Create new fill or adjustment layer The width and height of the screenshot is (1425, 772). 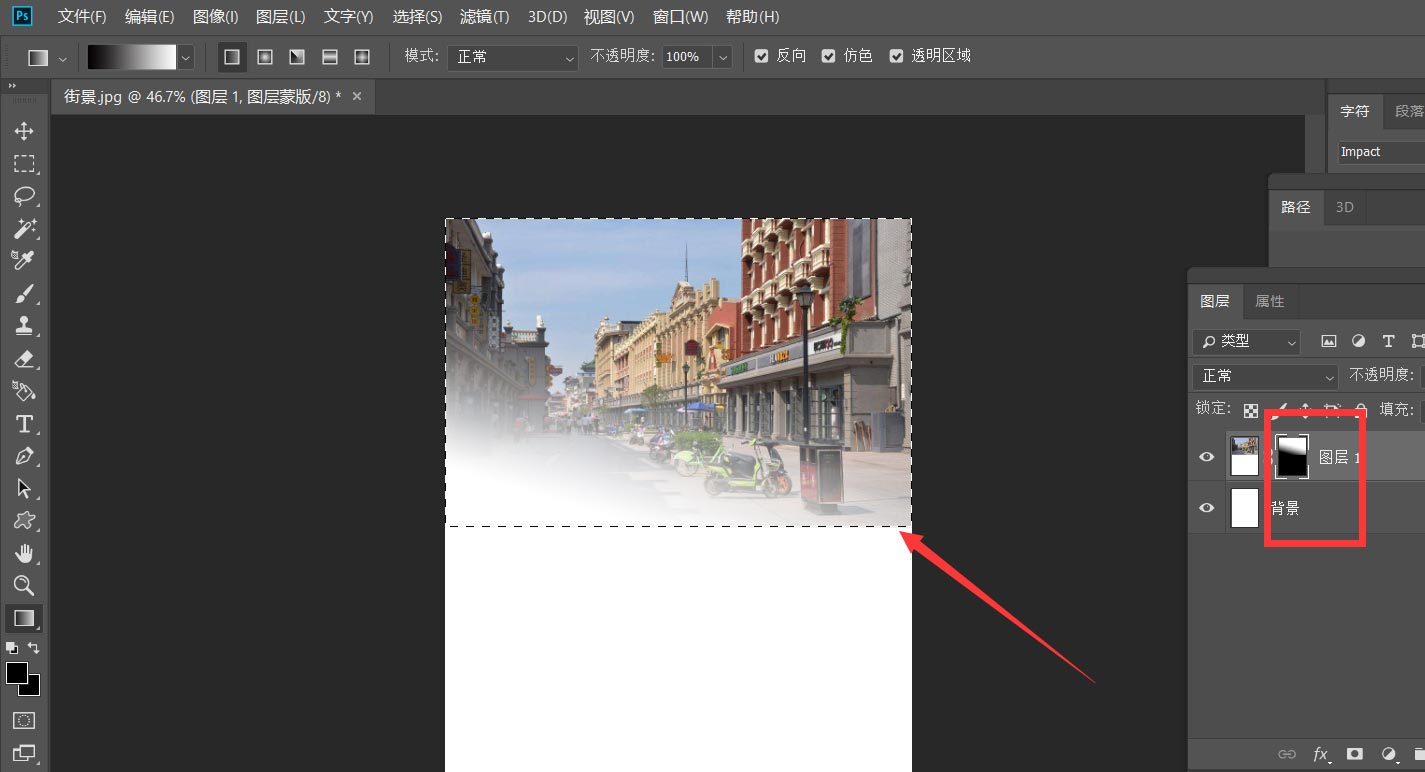coord(1389,754)
